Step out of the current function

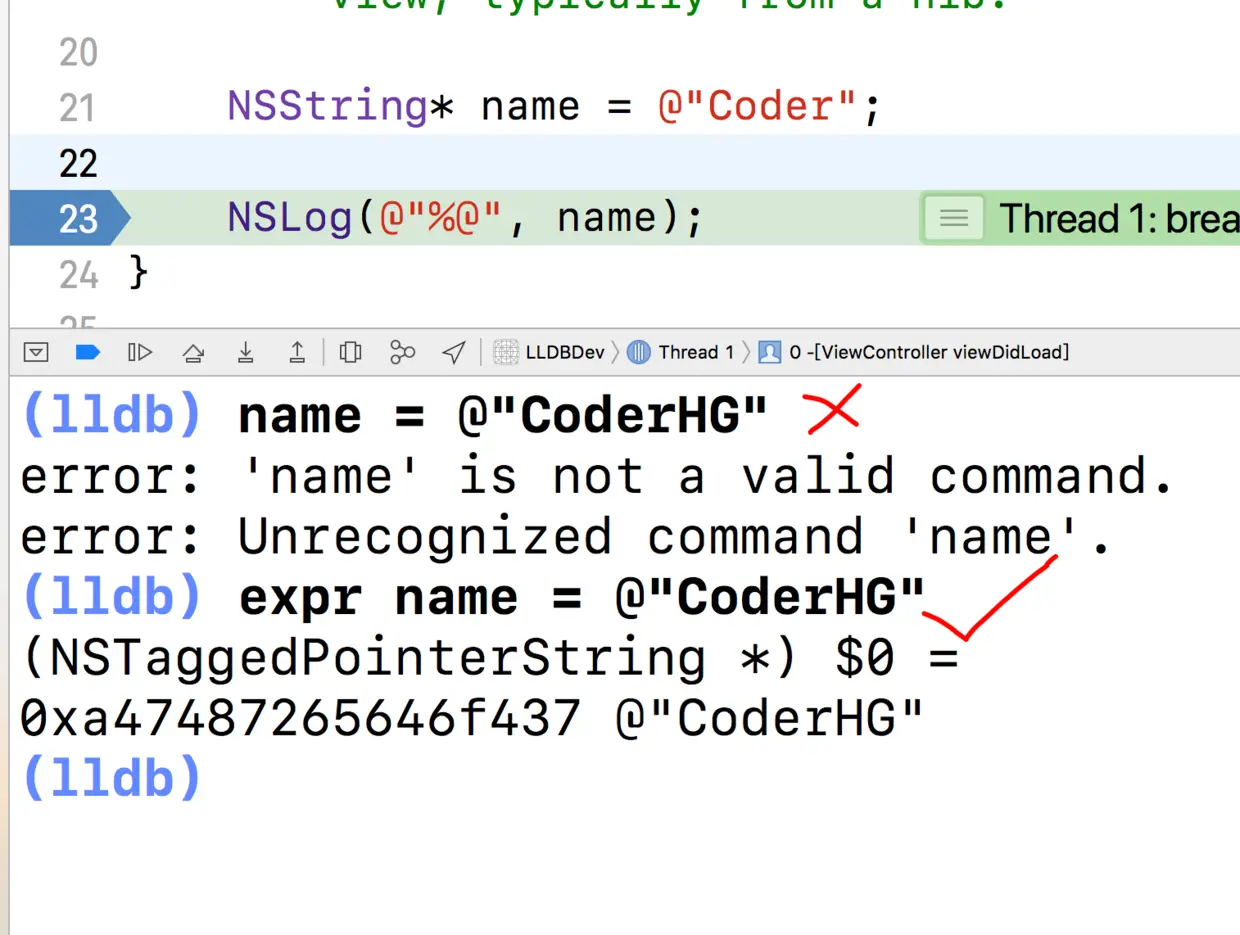pyautogui.click(x=297, y=352)
